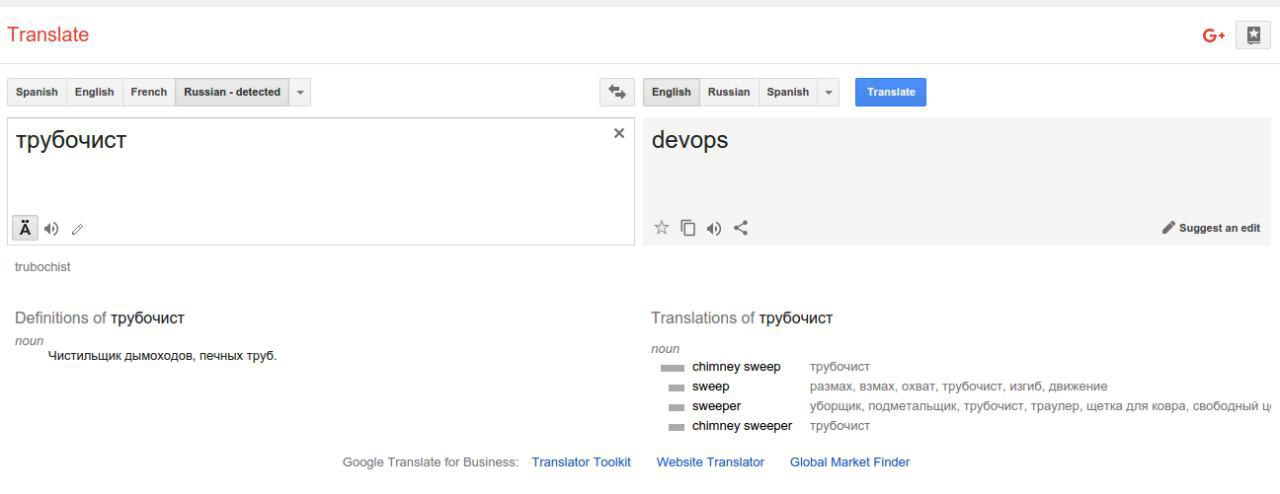The height and width of the screenshot is (494, 1280).
Task: Clear the source text with X
Action: point(619,133)
